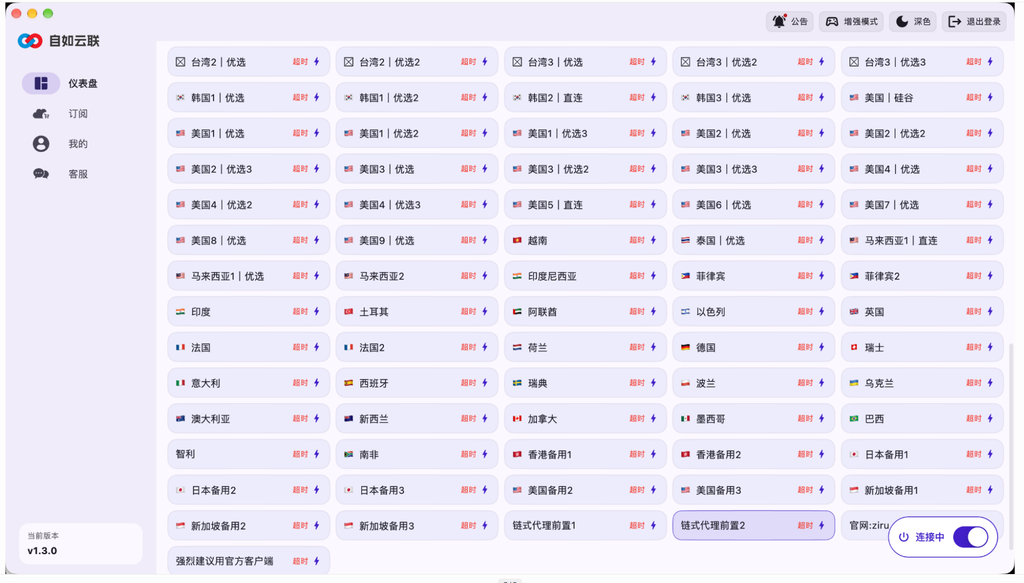Click the lightning icon for 美国1 | 优选3

tap(653, 133)
